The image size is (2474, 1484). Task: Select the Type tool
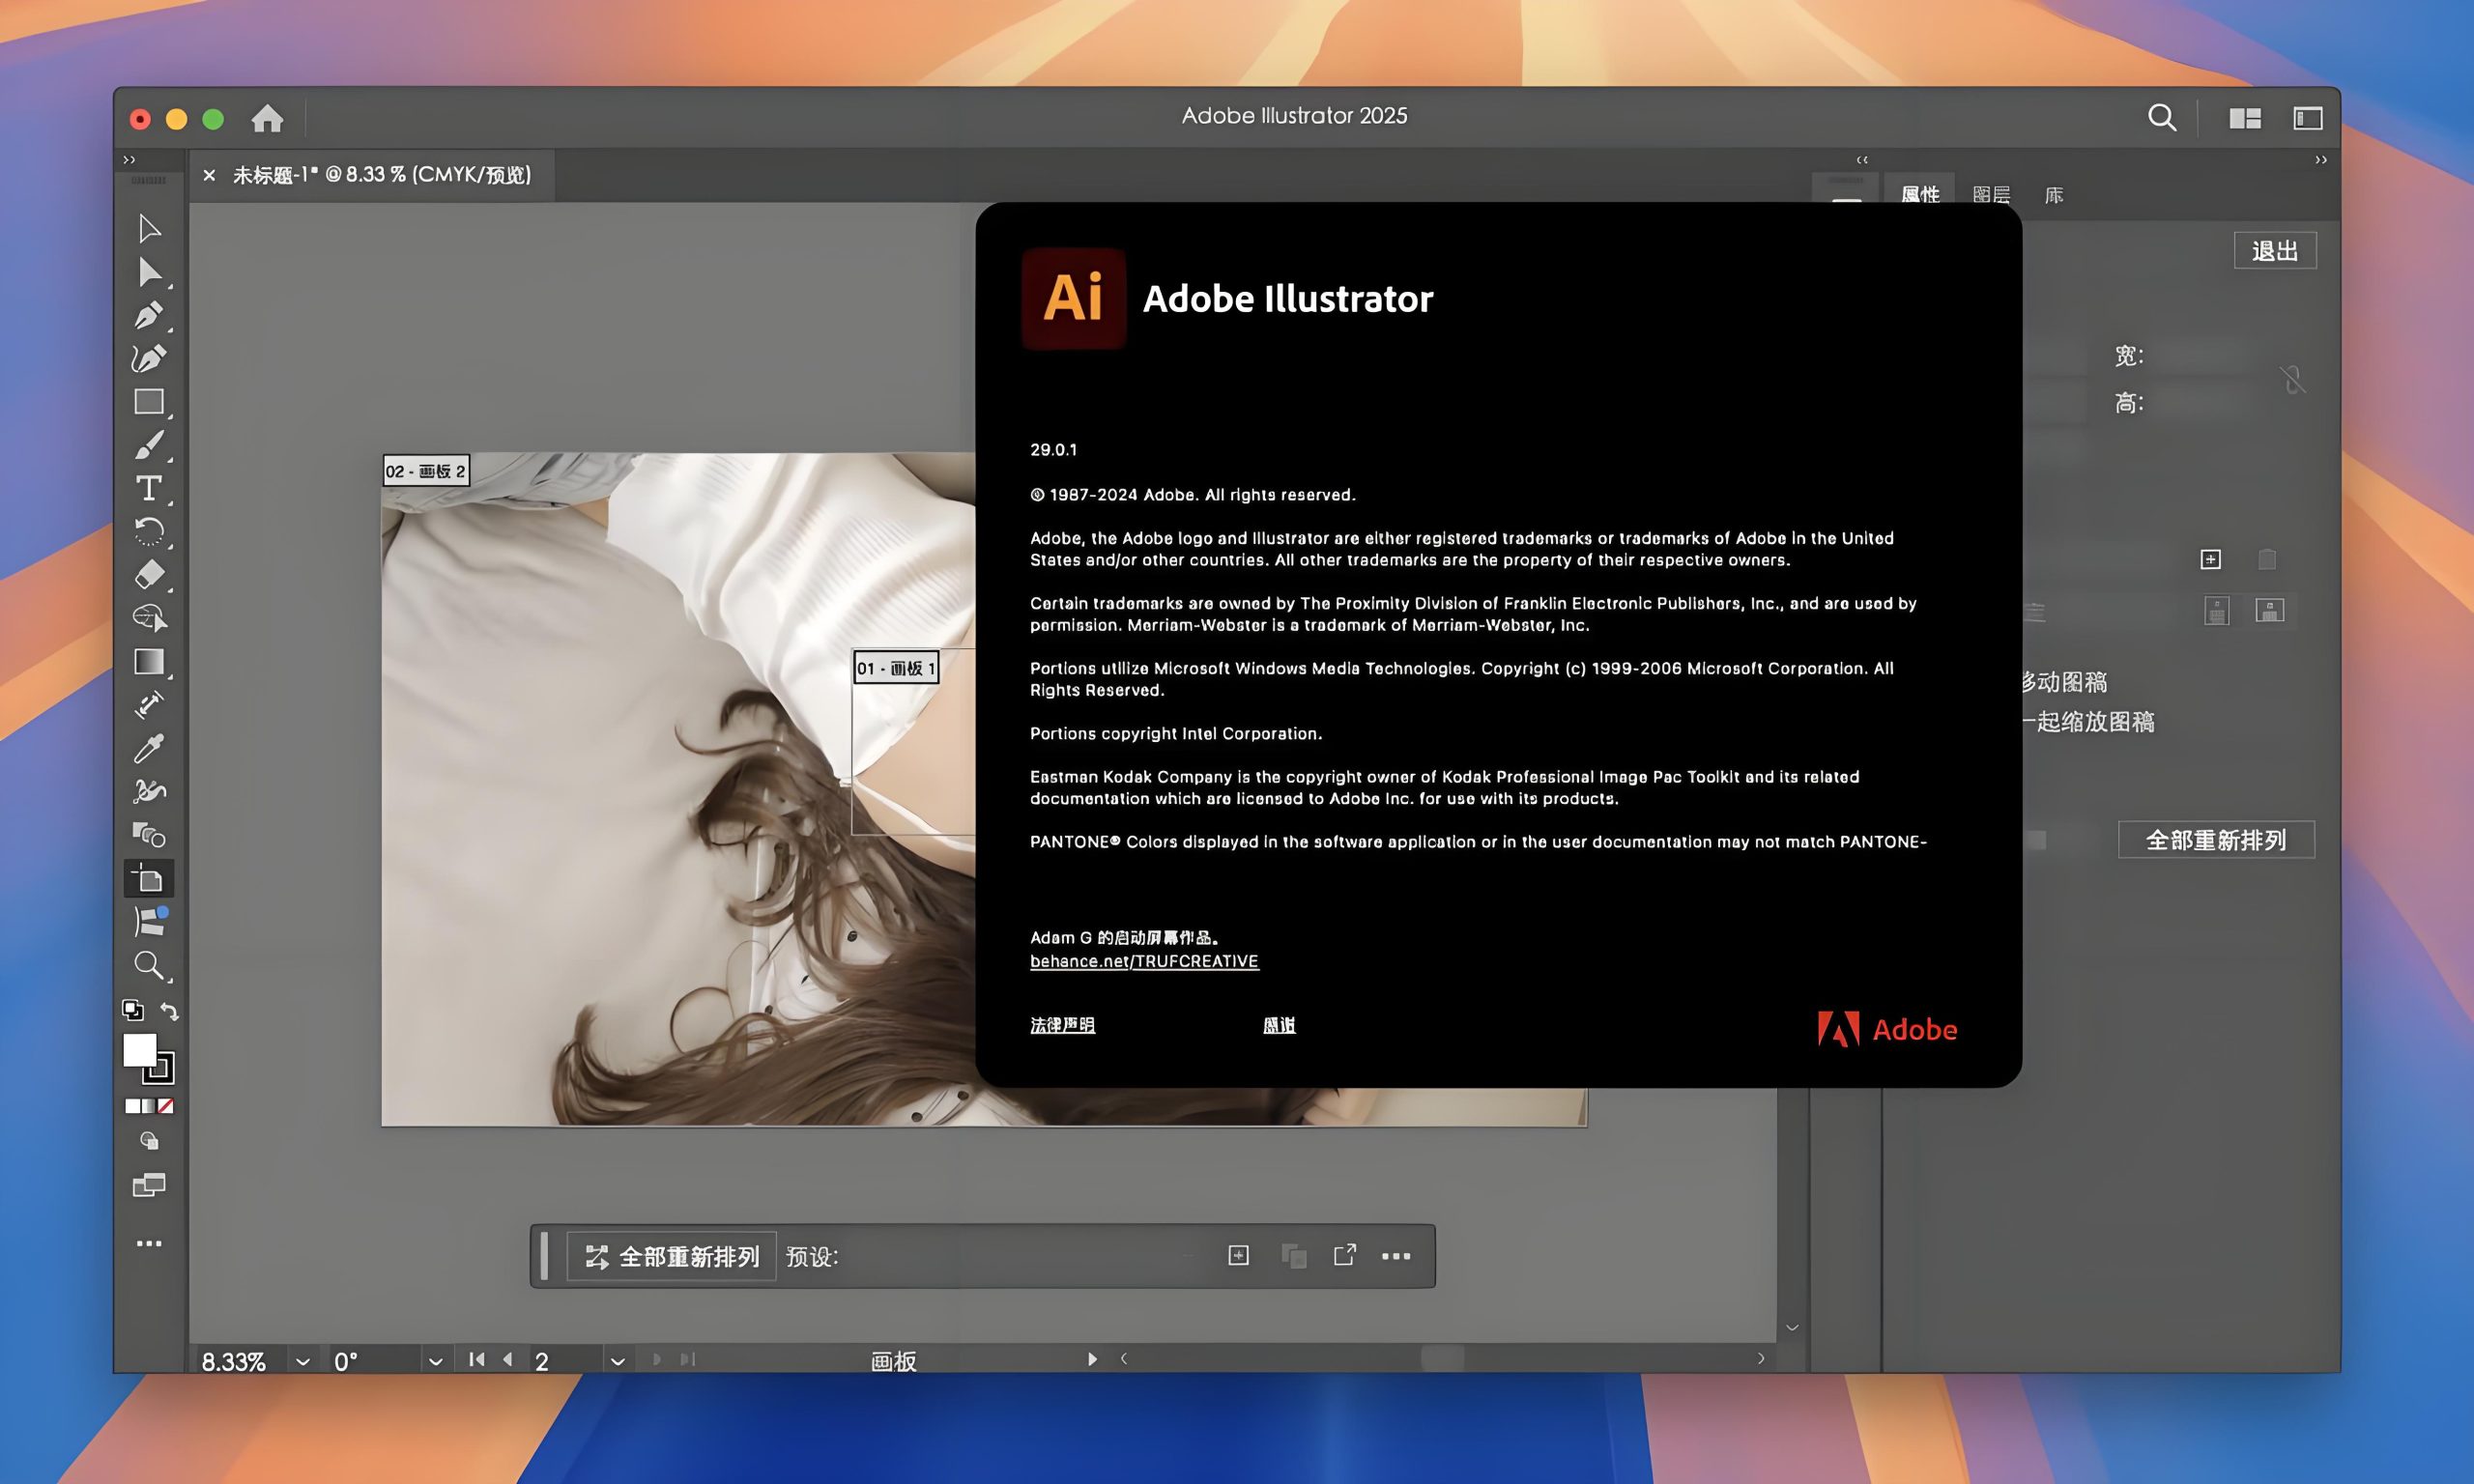(150, 488)
